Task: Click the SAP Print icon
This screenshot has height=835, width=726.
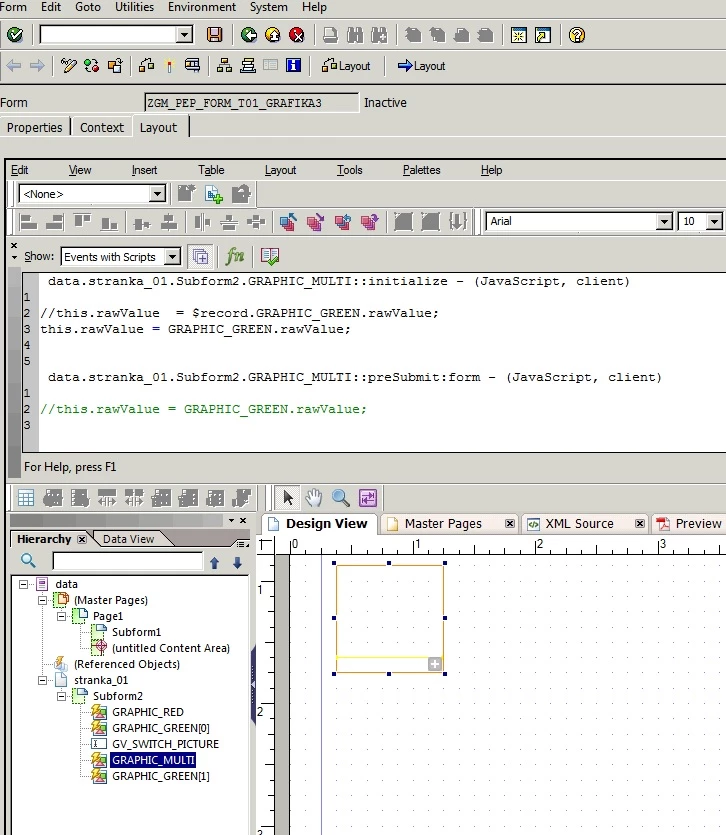Action: [x=330, y=35]
